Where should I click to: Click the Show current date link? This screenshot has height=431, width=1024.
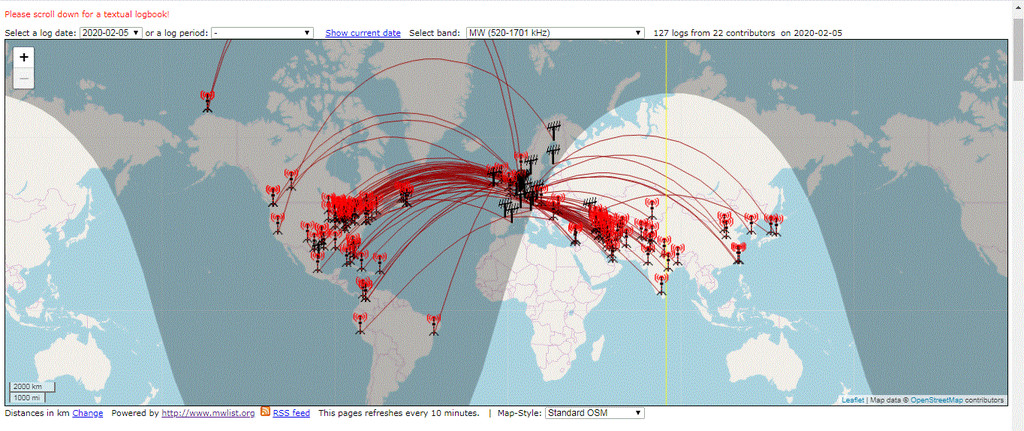tap(362, 33)
